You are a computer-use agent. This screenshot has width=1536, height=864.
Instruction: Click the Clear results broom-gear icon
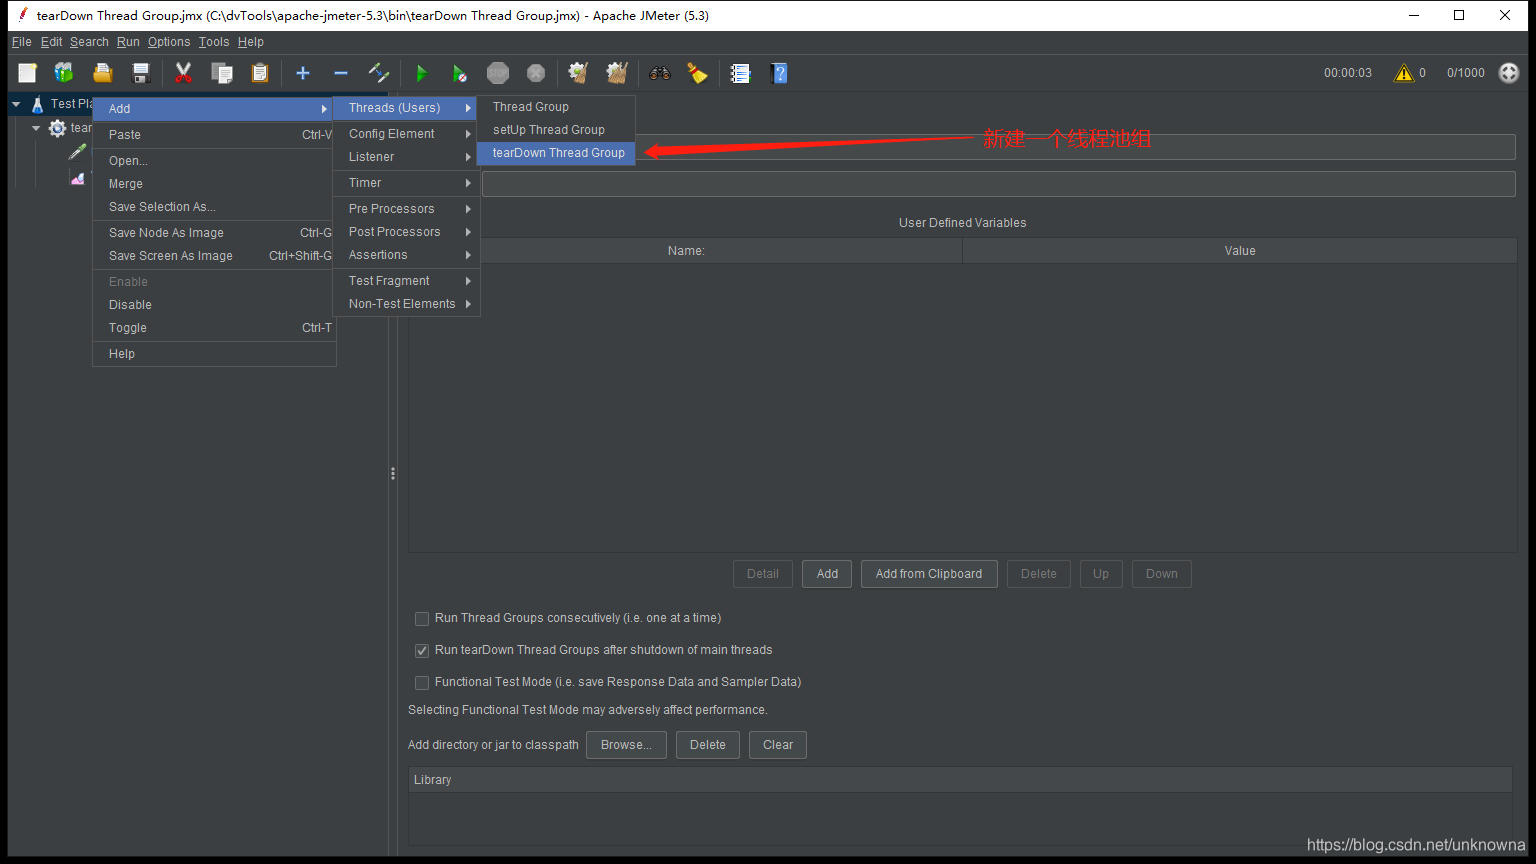click(578, 73)
